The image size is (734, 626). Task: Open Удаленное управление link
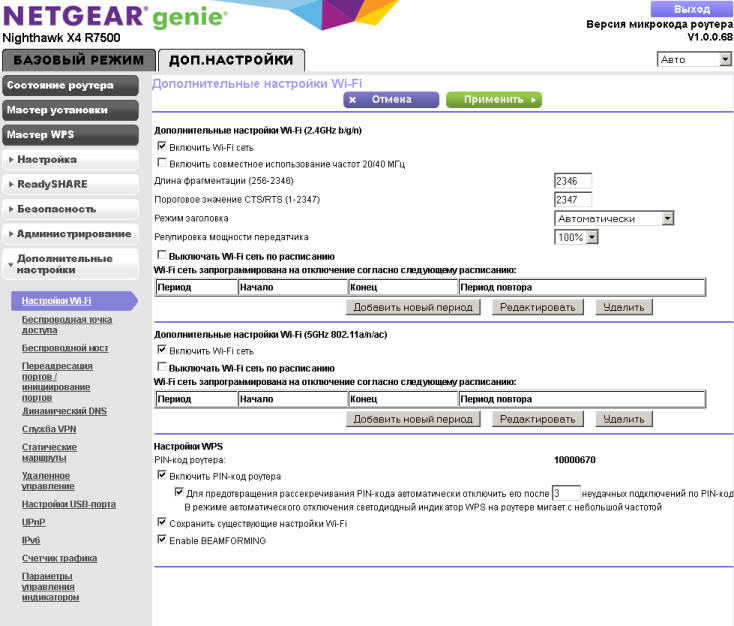(x=48, y=481)
